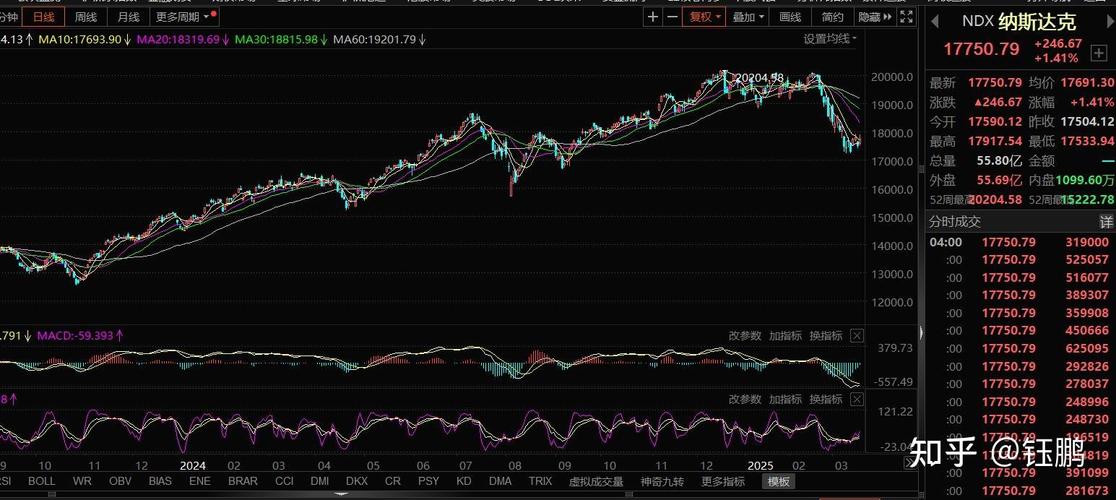Close the MACD indicator panel
The image size is (1116, 500).
857,336
